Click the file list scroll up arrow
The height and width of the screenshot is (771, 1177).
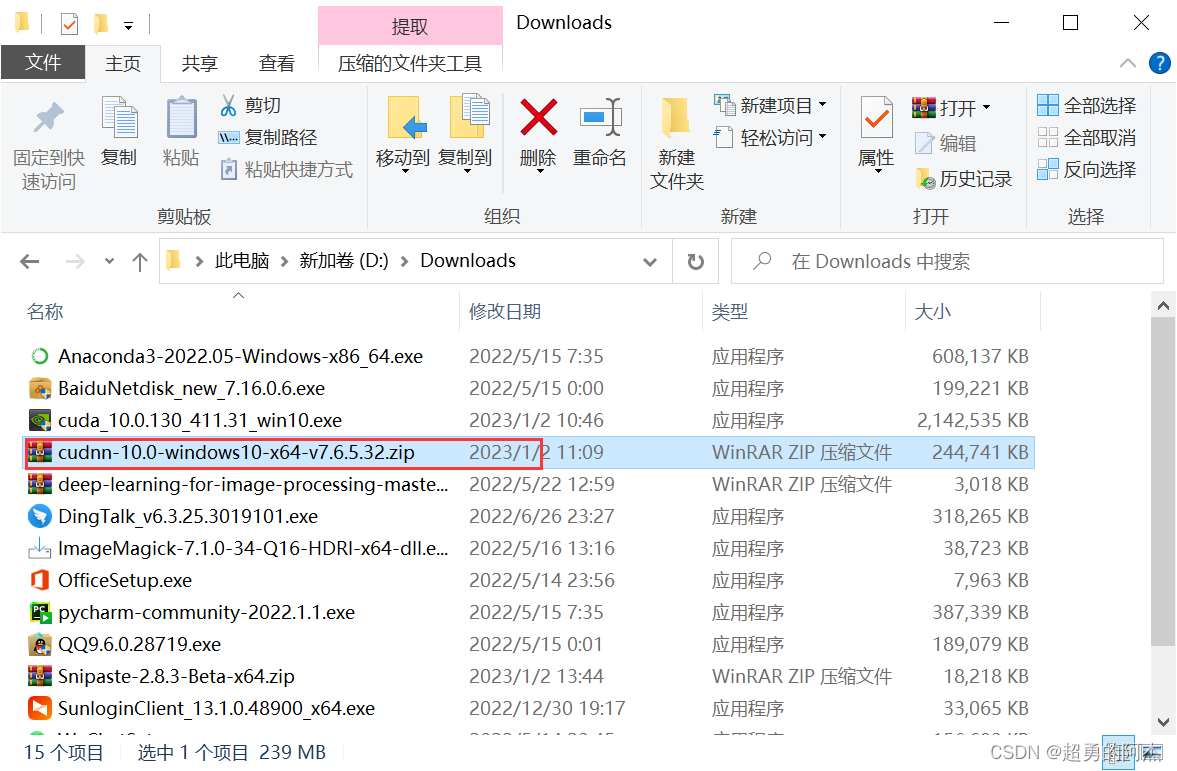point(1163,306)
